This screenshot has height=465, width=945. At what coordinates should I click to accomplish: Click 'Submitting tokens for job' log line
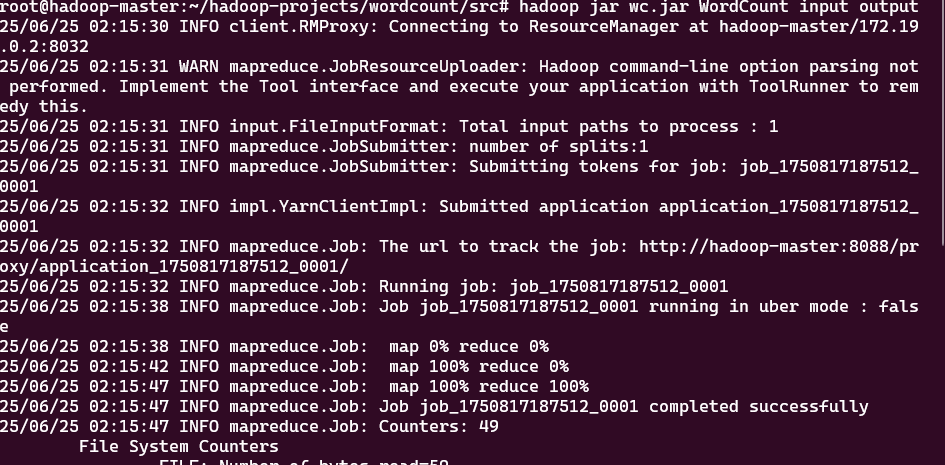pyautogui.click(x=459, y=176)
